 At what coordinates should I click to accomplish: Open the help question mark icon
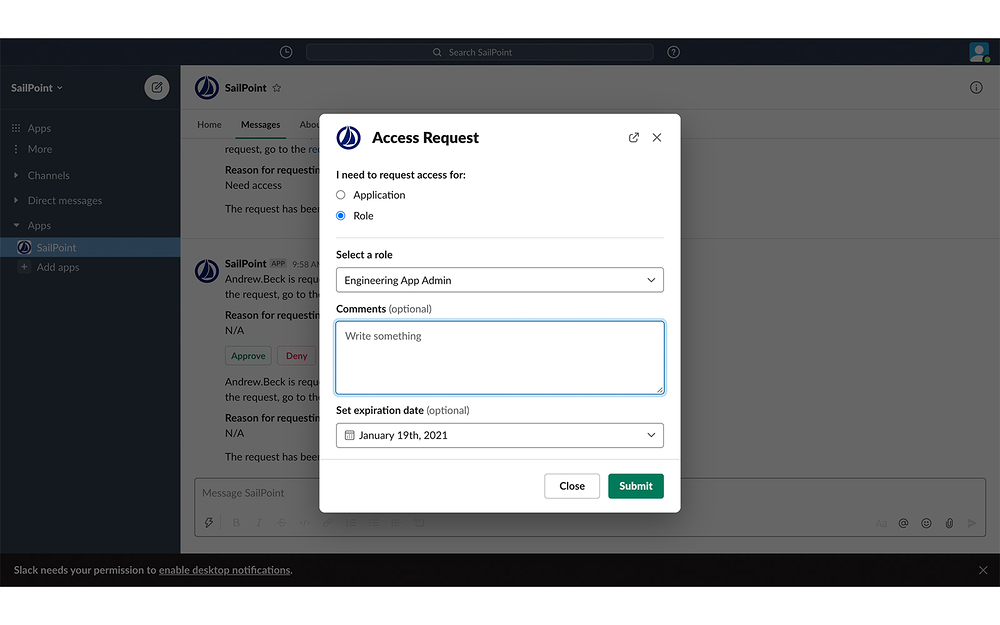673,52
